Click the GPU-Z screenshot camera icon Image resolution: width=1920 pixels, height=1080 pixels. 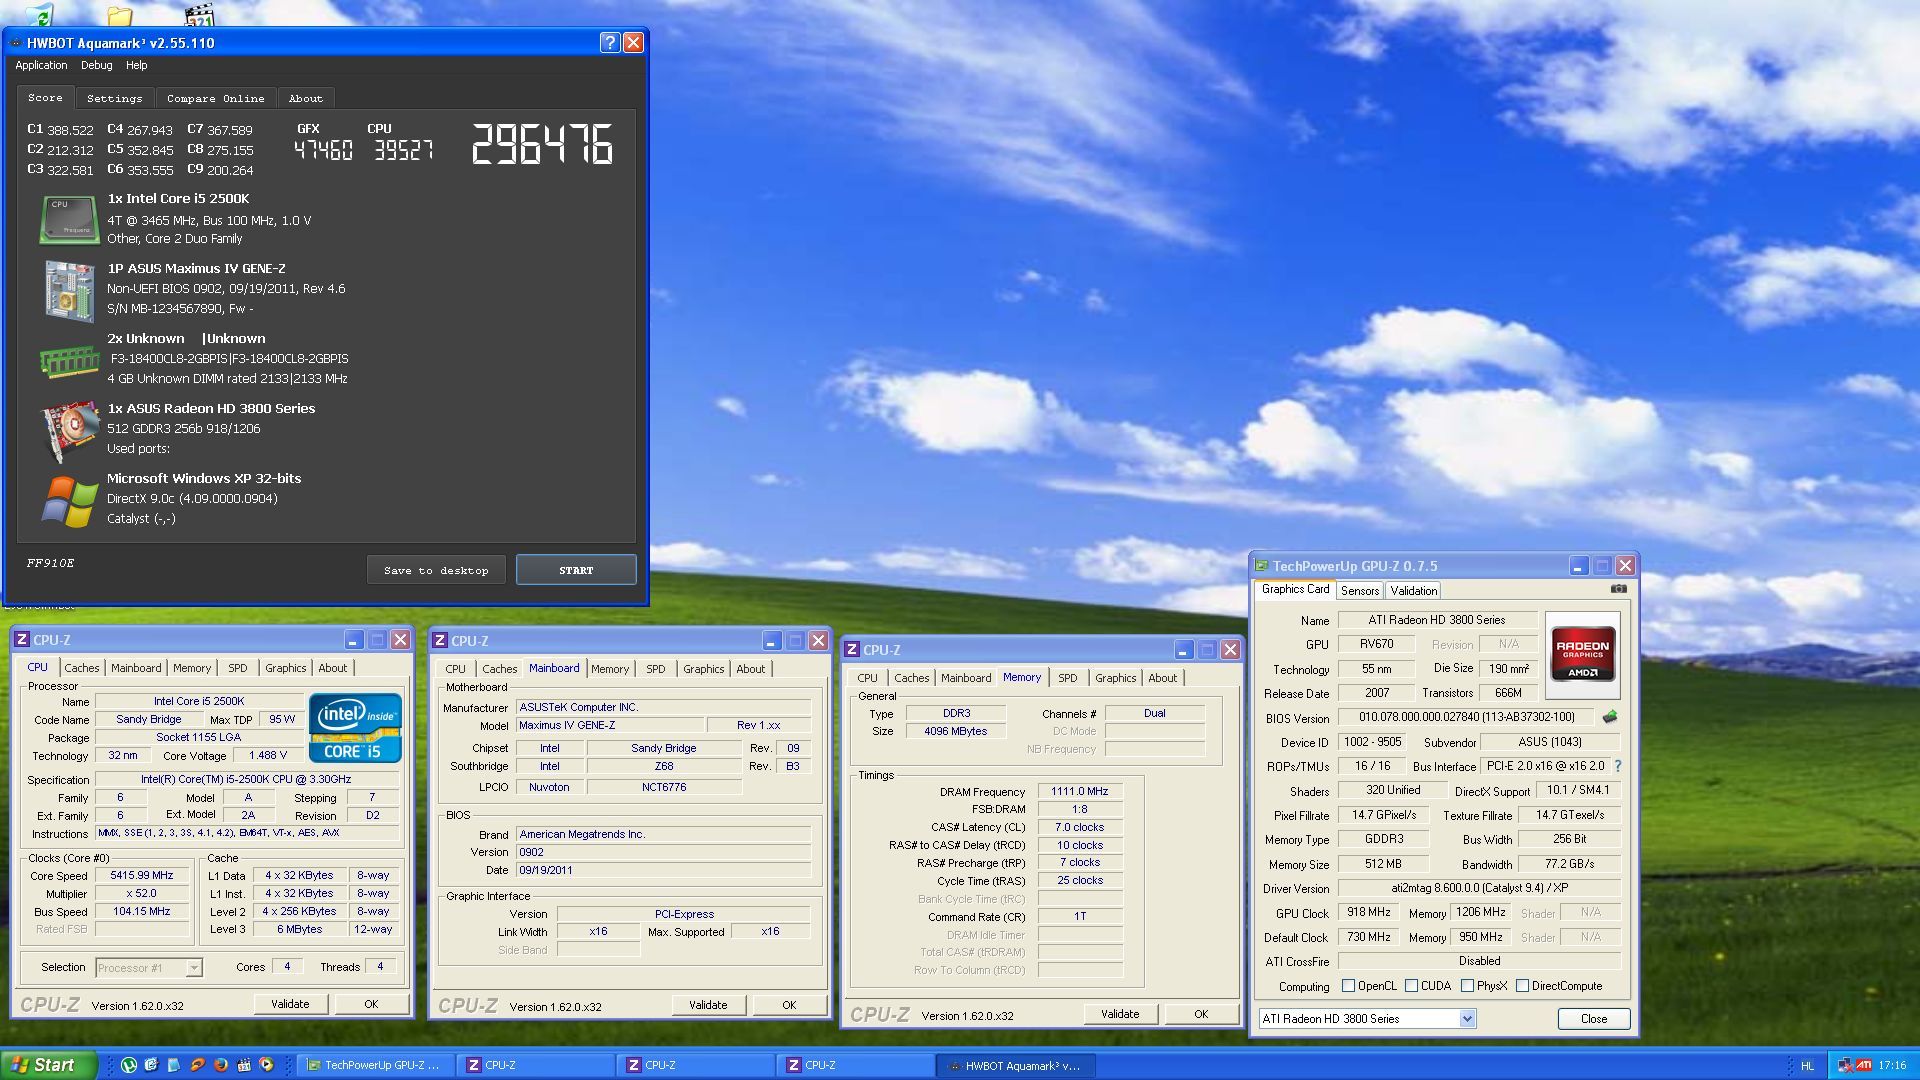click(x=1618, y=589)
